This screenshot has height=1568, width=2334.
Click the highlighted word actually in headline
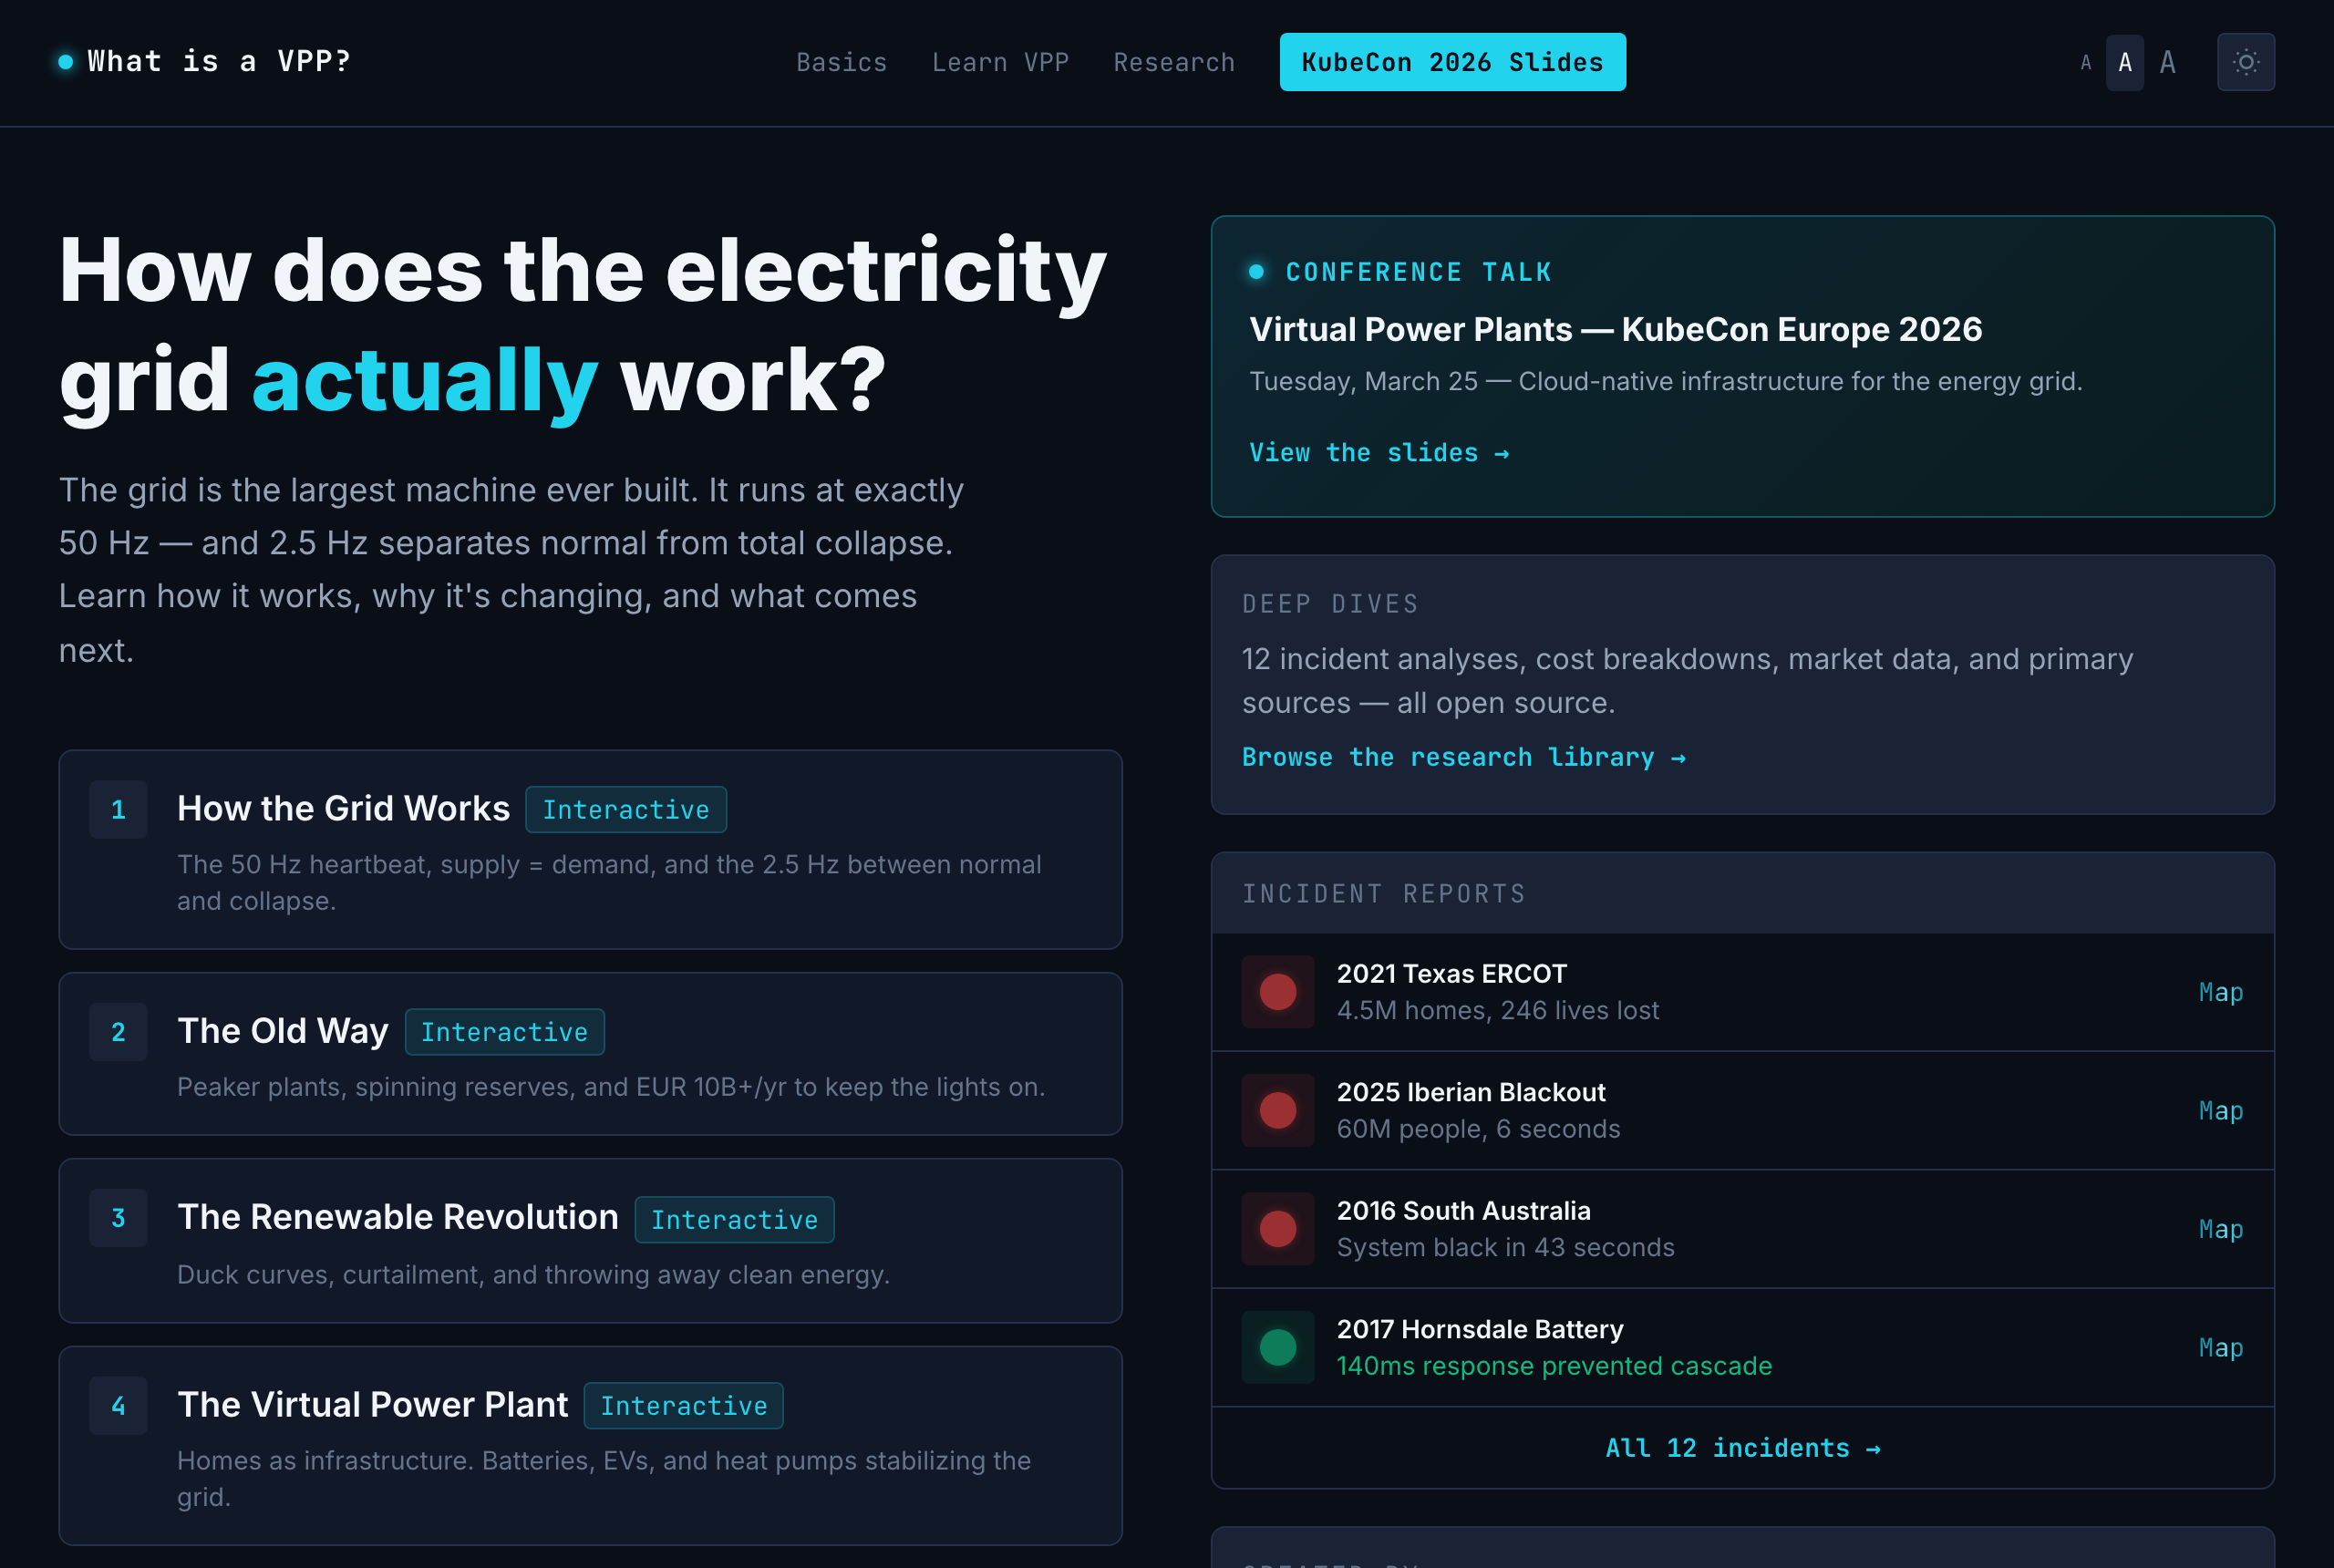tap(424, 381)
